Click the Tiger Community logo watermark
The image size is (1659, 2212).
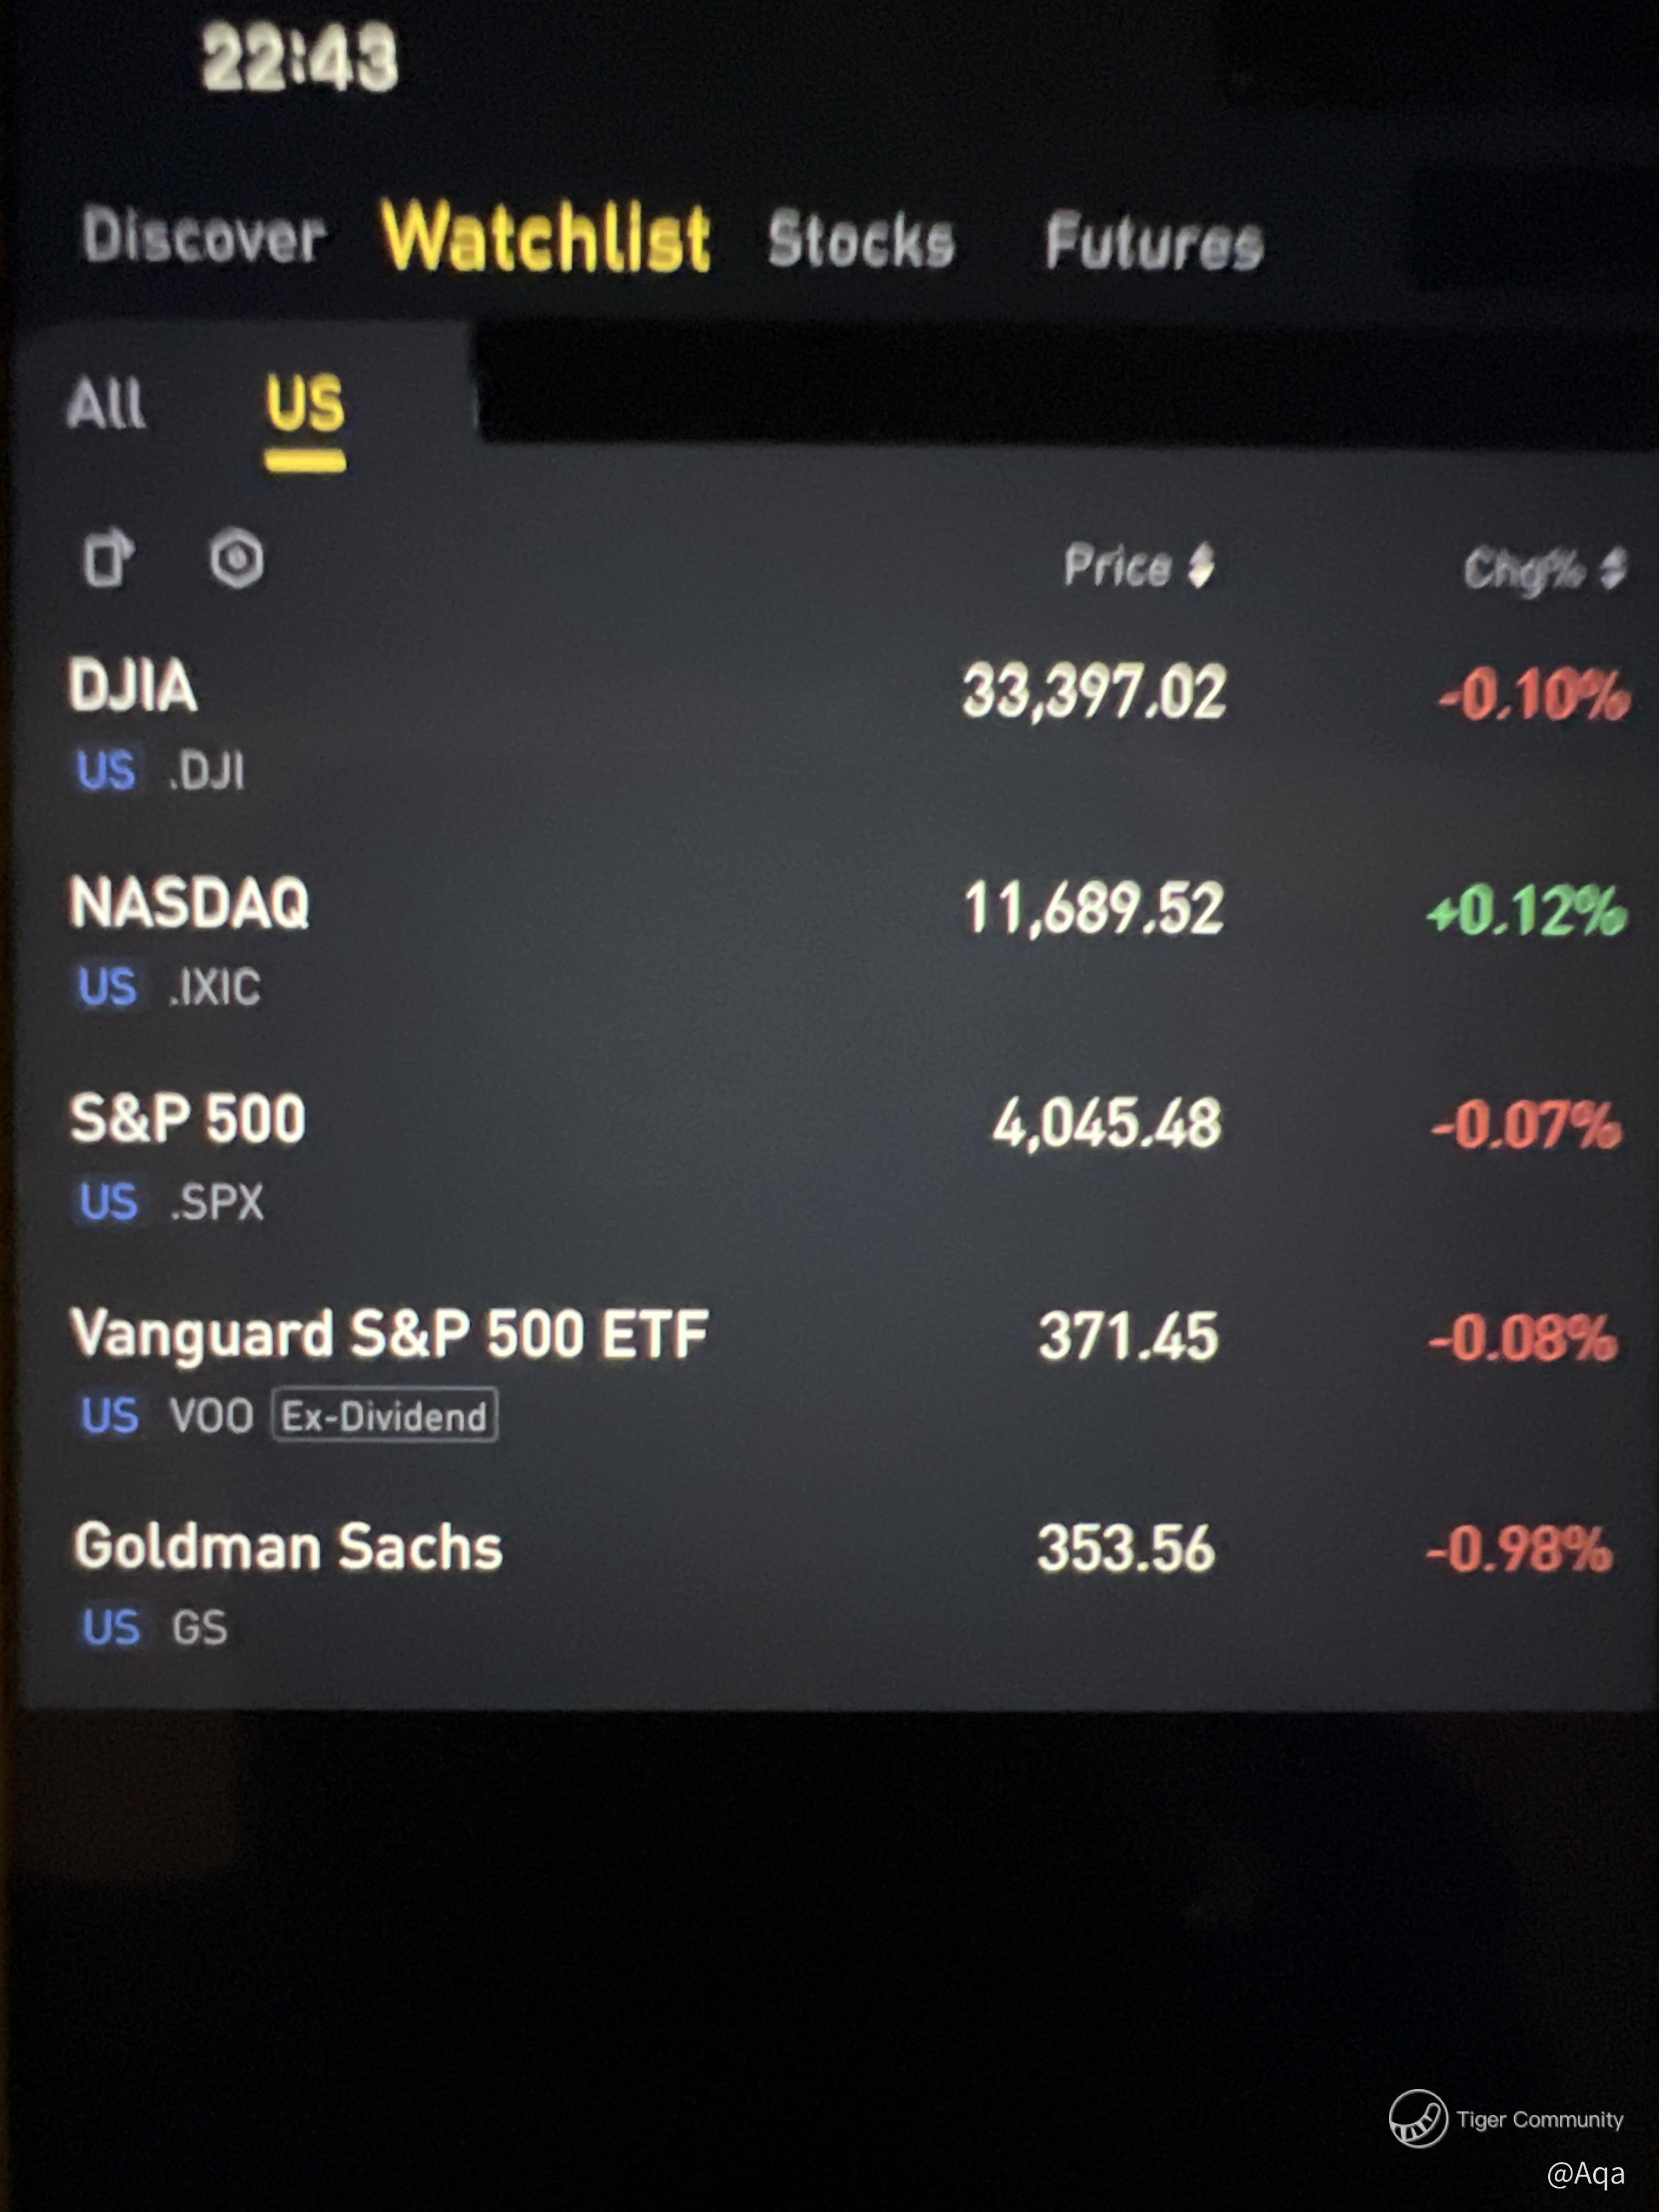point(1418,2118)
